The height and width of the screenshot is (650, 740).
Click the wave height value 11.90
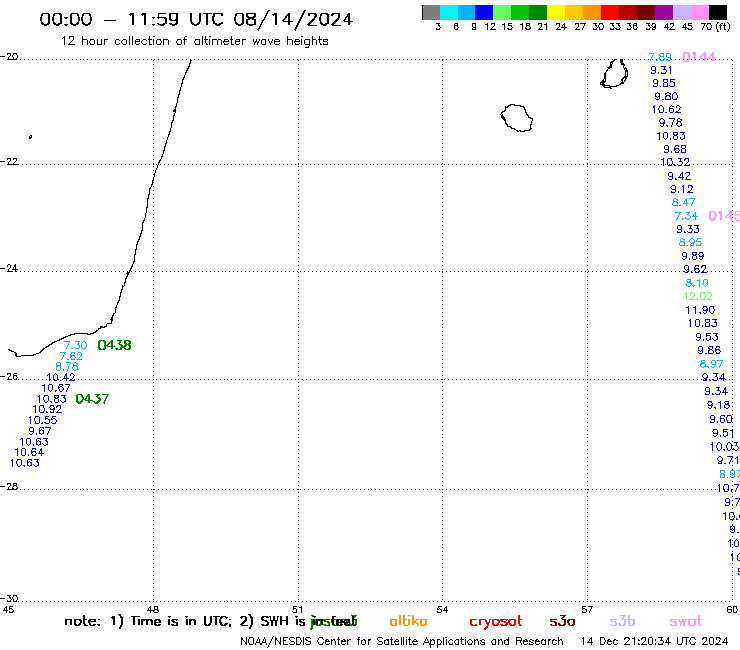(700, 310)
